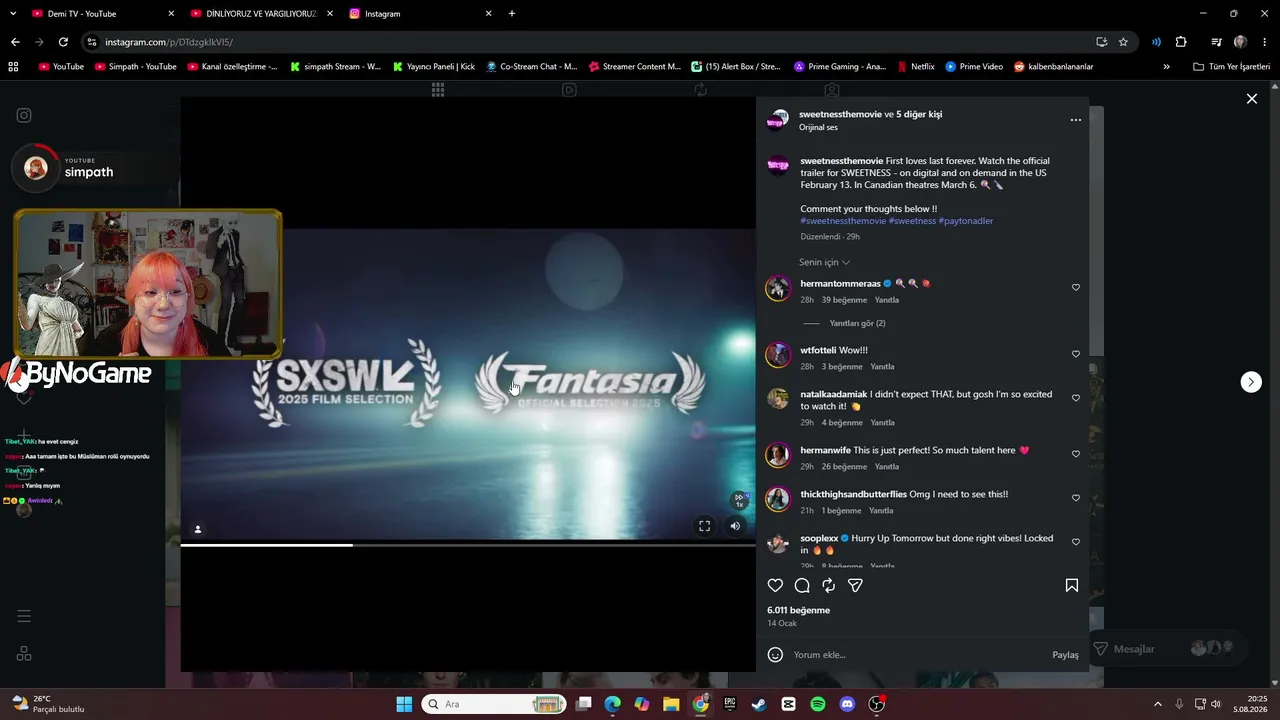
Task: Open the three-dot post options menu
Action: point(1076,120)
